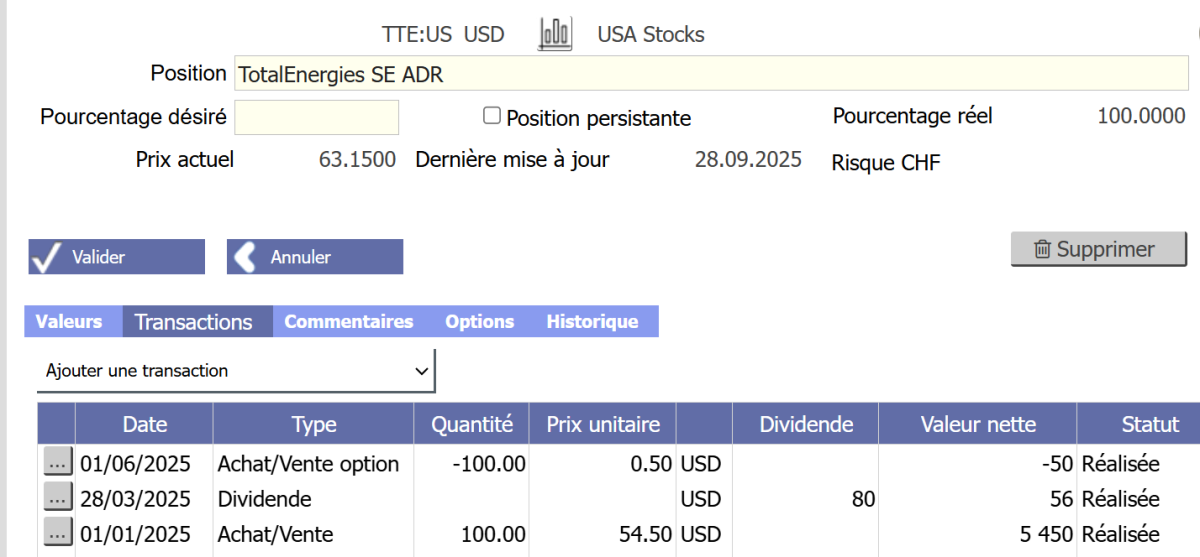Open the Commentaires tab
The width and height of the screenshot is (1200, 557).
348,322
